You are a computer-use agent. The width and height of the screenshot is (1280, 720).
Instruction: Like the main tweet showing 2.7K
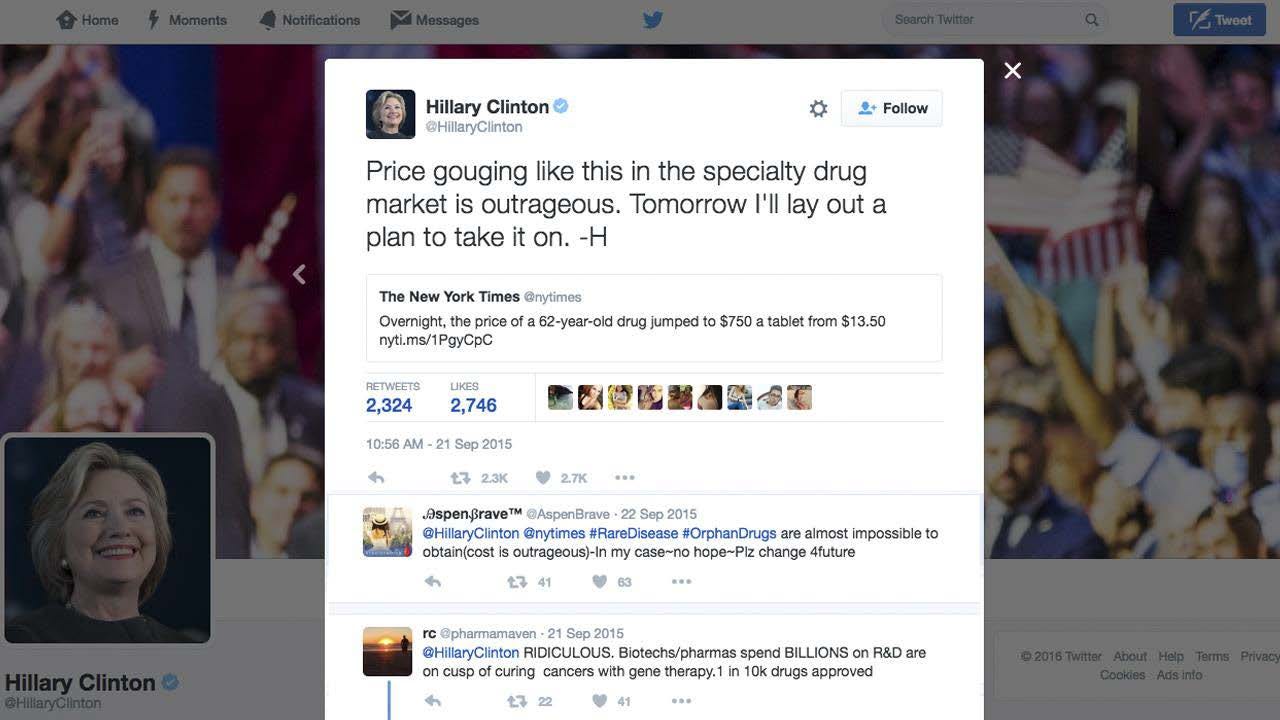point(561,478)
